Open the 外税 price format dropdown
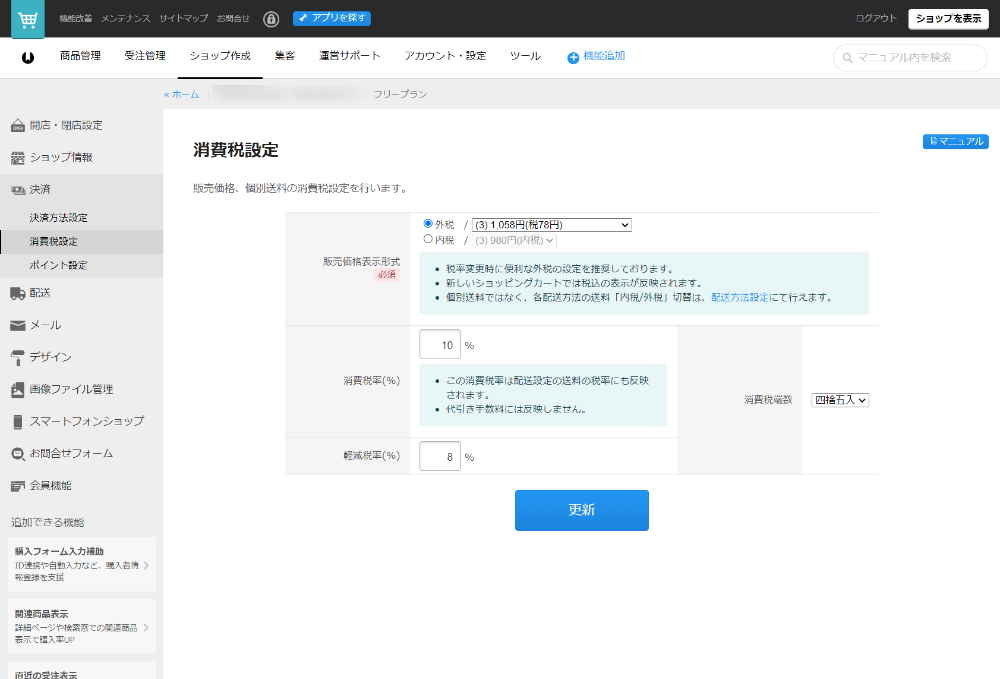Screen dimensions: 1000x679 click(552, 224)
